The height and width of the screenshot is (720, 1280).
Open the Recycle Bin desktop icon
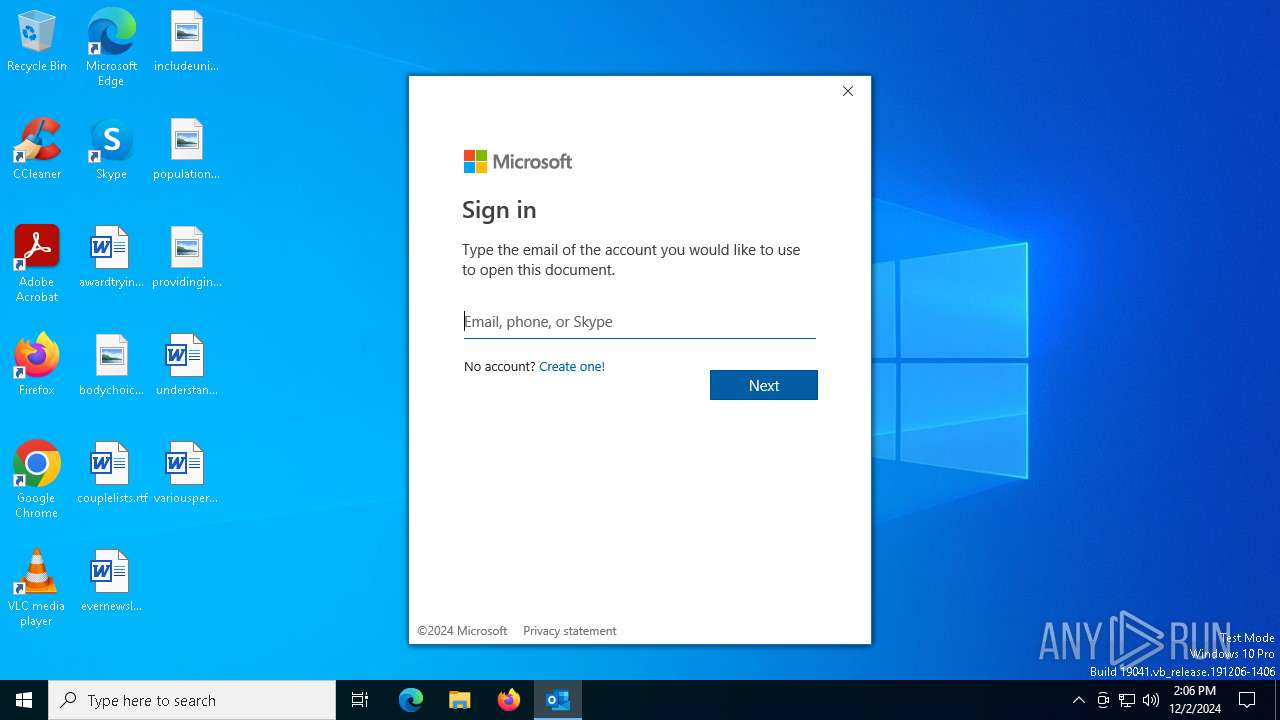[x=37, y=42]
